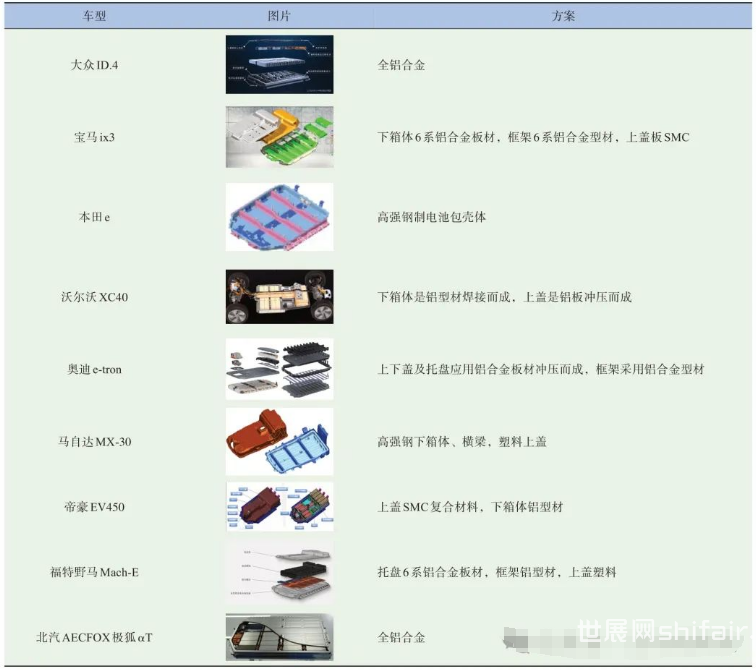This screenshot has width=756, height=670.
Task: Select the 马自达 MX-30 battery case image
Action: pos(279,441)
